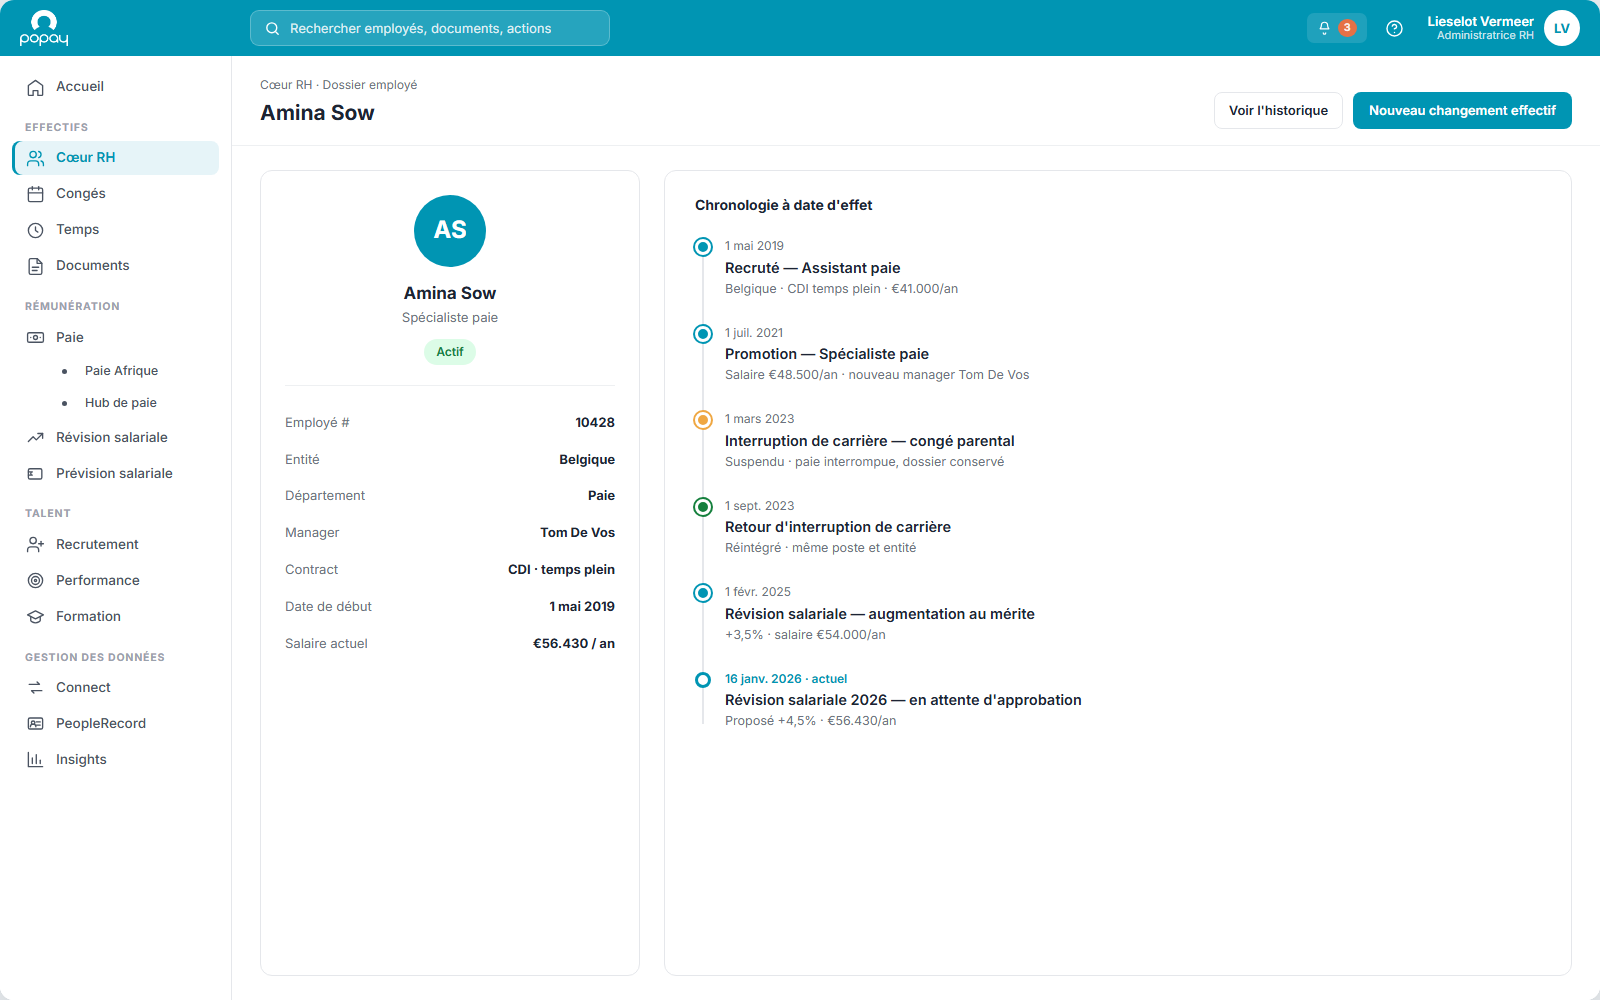The image size is (1600, 1000).
Task: Click the Documents file icon
Action: pos(36,266)
